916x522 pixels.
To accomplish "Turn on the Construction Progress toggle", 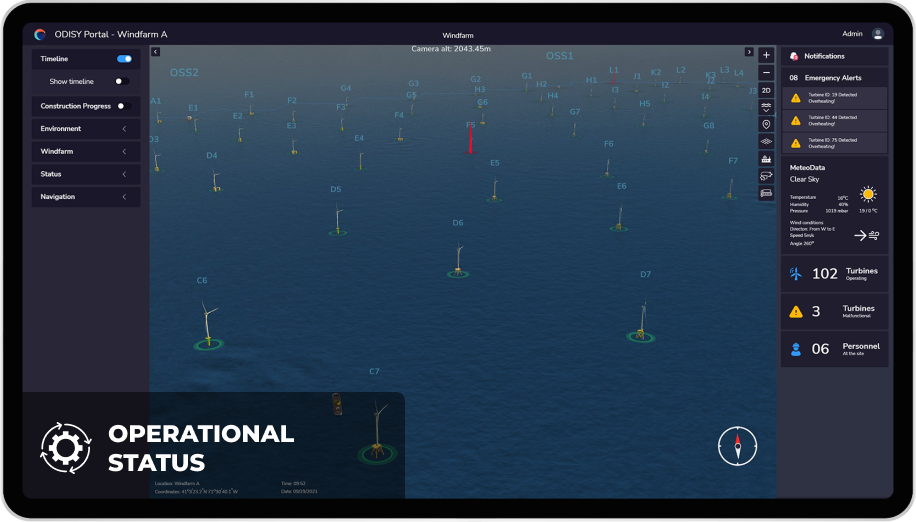I will pyautogui.click(x=124, y=106).
